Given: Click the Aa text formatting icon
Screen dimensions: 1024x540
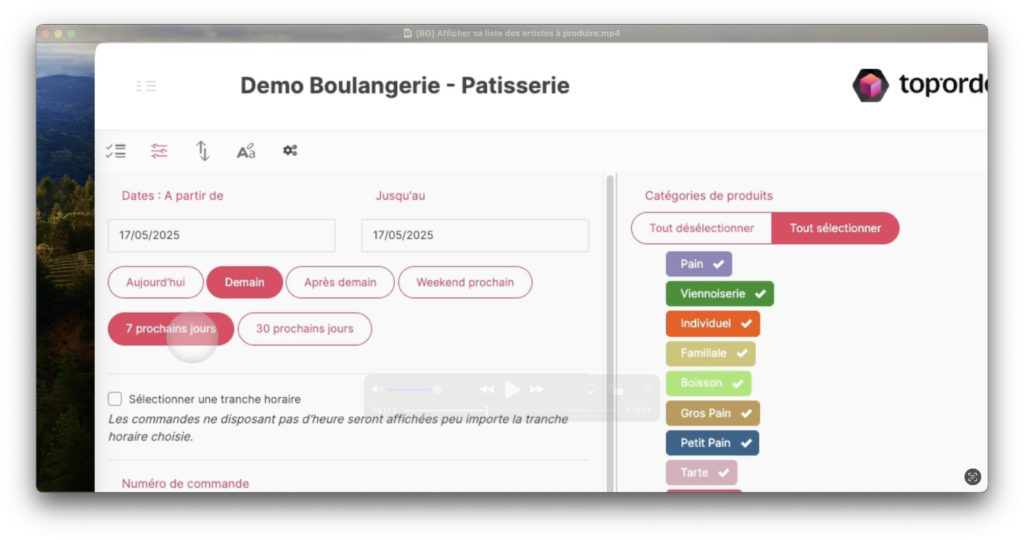Looking at the screenshot, I should (x=246, y=151).
